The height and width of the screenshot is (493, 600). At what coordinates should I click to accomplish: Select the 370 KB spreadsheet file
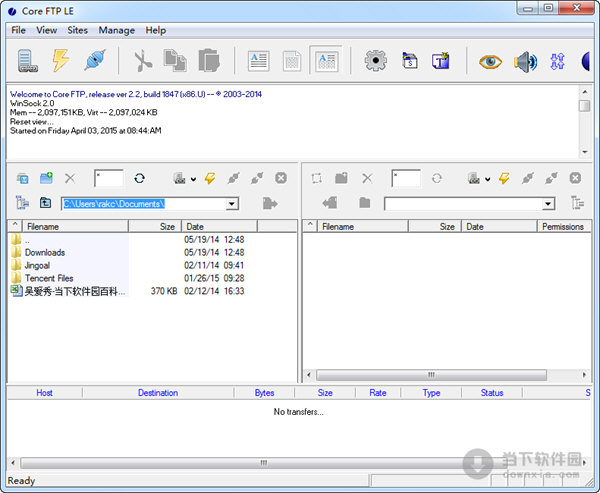tap(75, 291)
